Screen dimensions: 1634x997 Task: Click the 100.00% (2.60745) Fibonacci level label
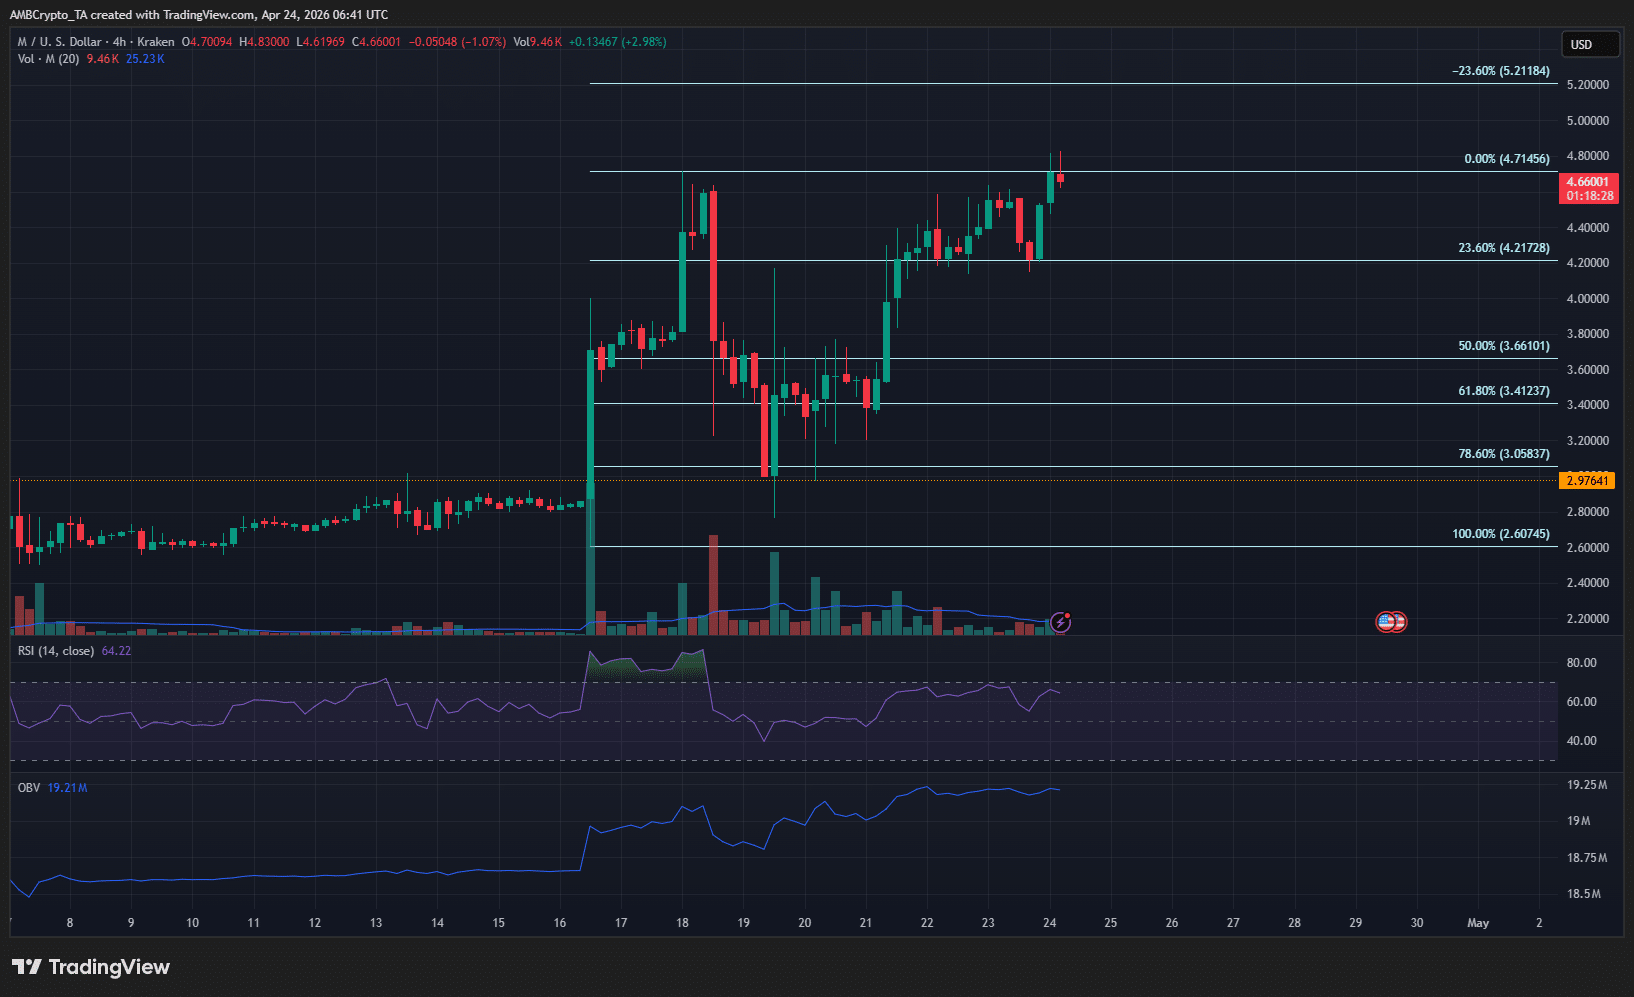point(1500,534)
